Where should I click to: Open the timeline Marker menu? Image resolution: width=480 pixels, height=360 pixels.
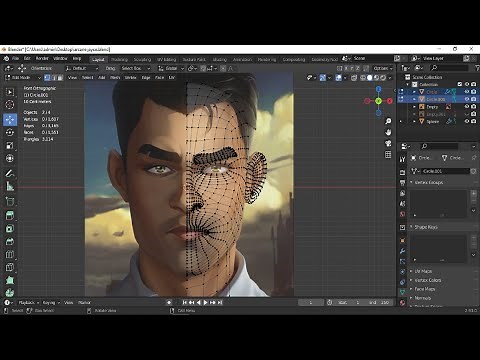pos(84,303)
